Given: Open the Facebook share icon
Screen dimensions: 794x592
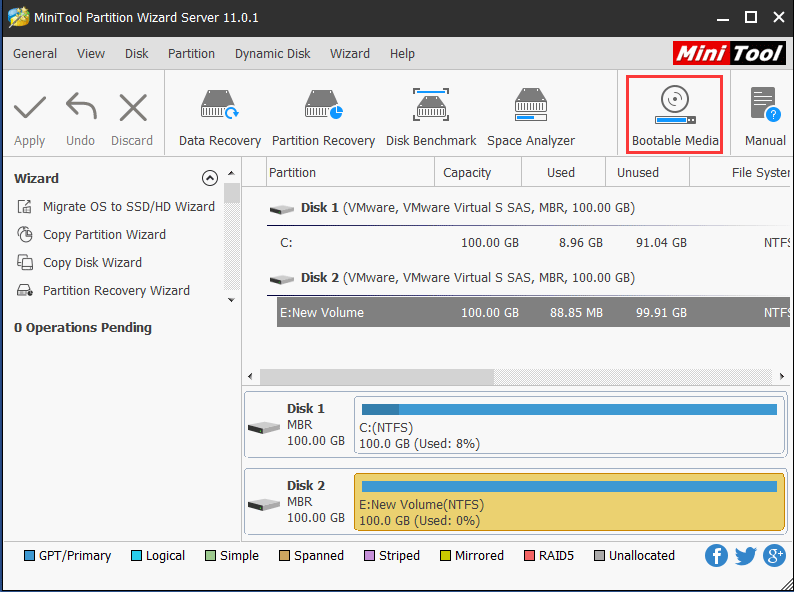Looking at the screenshot, I should coord(716,556).
